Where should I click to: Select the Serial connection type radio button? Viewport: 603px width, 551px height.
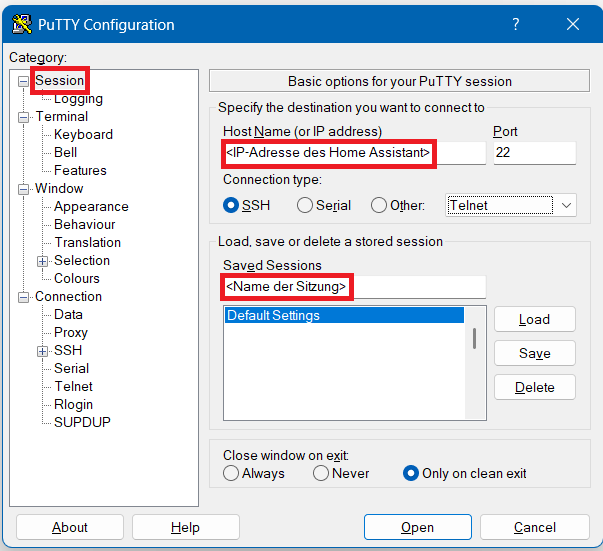coord(305,205)
